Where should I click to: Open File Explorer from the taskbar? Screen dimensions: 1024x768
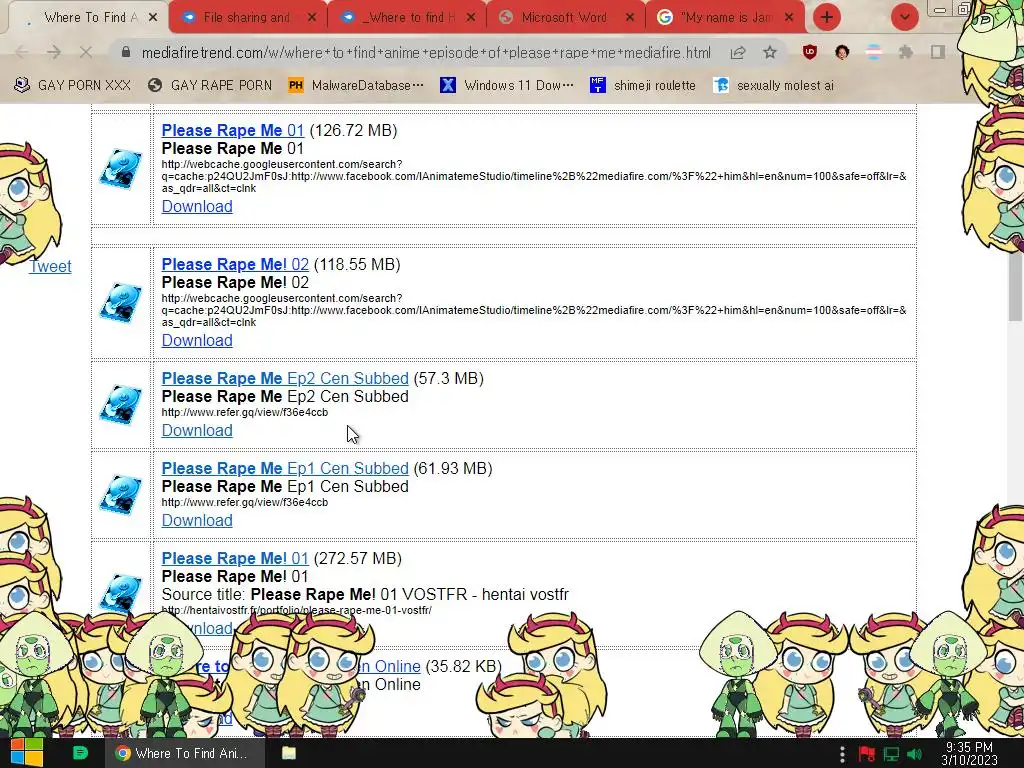click(289, 753)
